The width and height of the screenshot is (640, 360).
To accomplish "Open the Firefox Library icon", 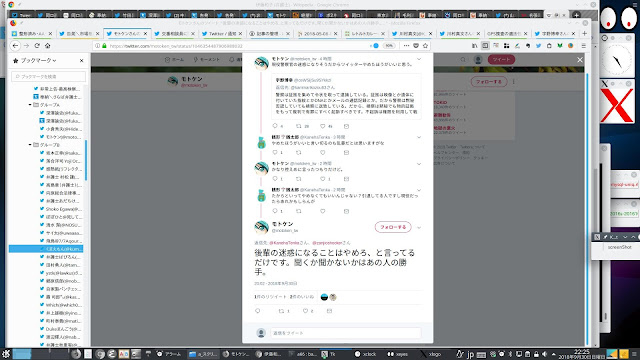I will click(474, 46).
